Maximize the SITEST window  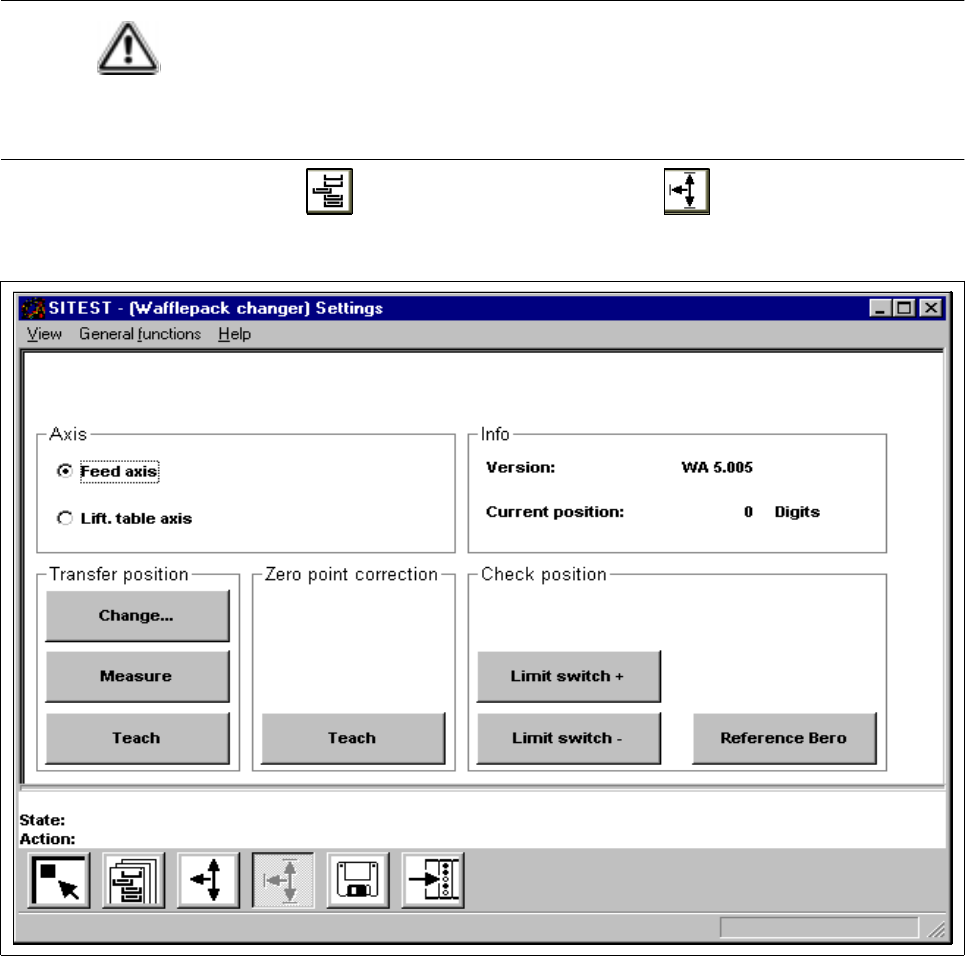point(904,308)
